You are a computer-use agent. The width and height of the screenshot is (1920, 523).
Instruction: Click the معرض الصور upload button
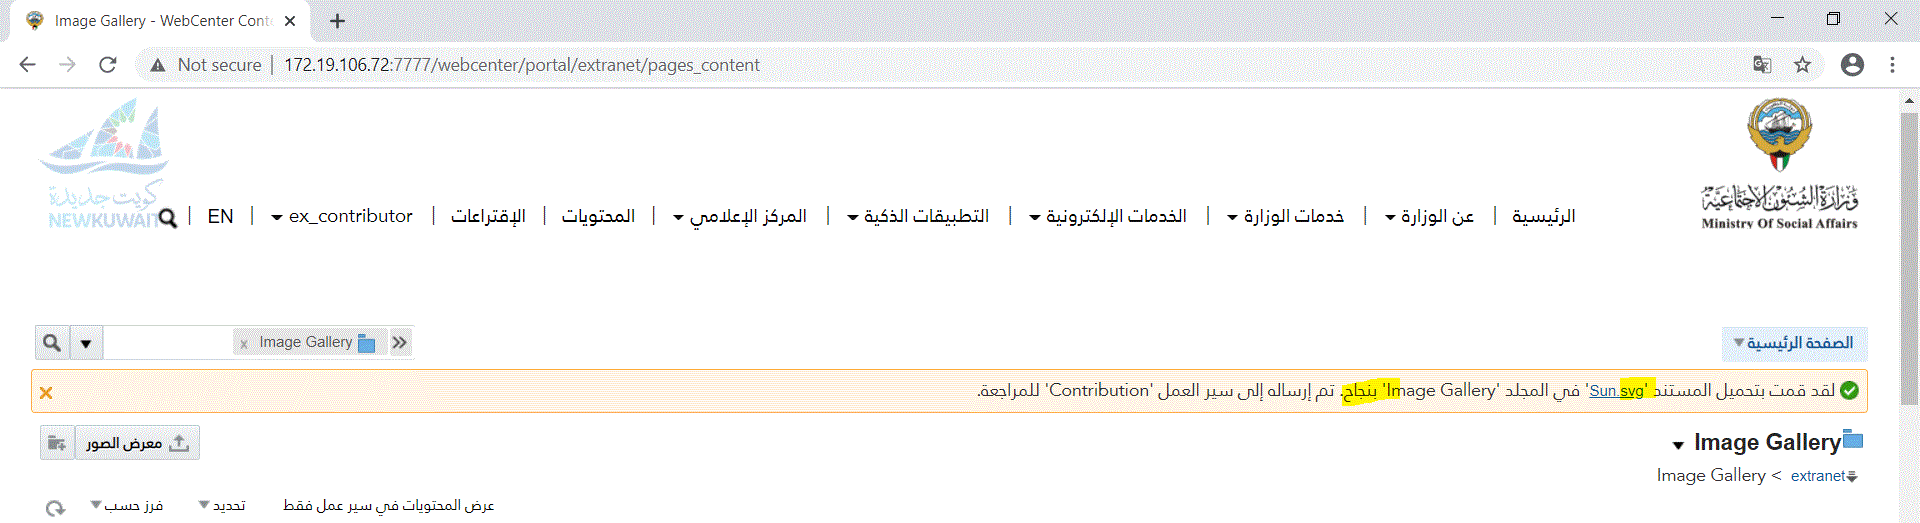point(138,443)
